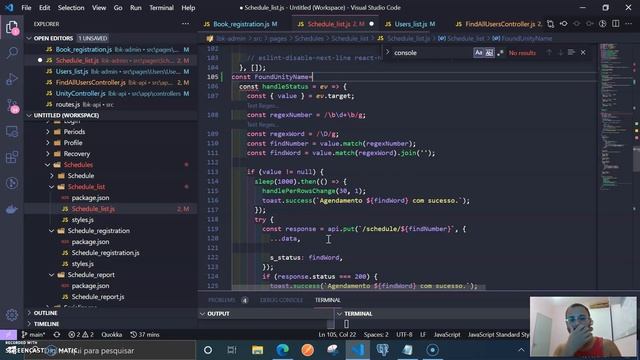Click synchronize changes icon in status bar
Image resolution: width=640 pixels, height=360 pixels.
click(57, 334)
